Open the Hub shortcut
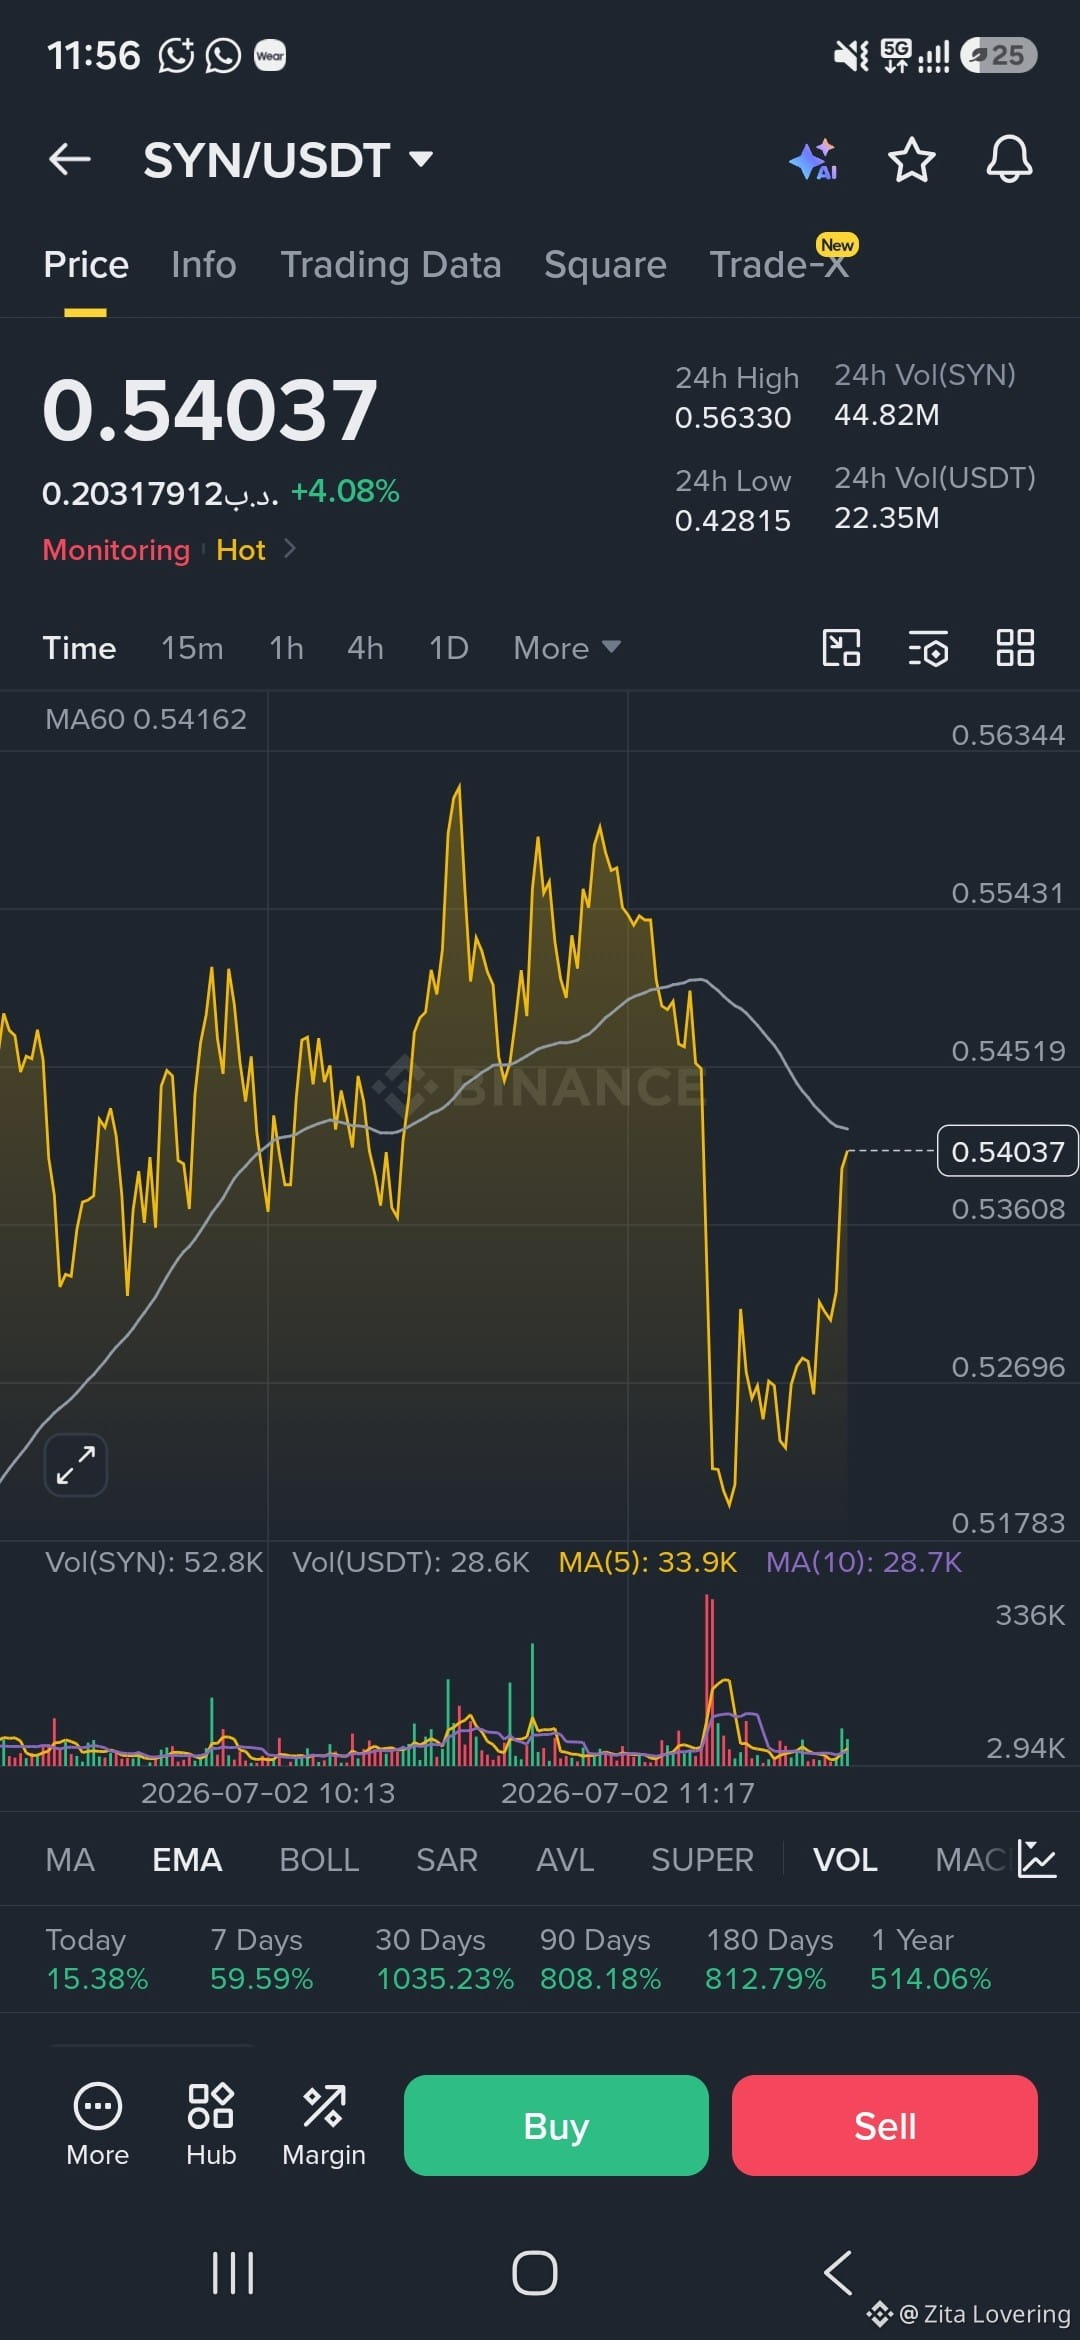Viewport: 1080px width, 2340px height. [x=211, y=2125]
